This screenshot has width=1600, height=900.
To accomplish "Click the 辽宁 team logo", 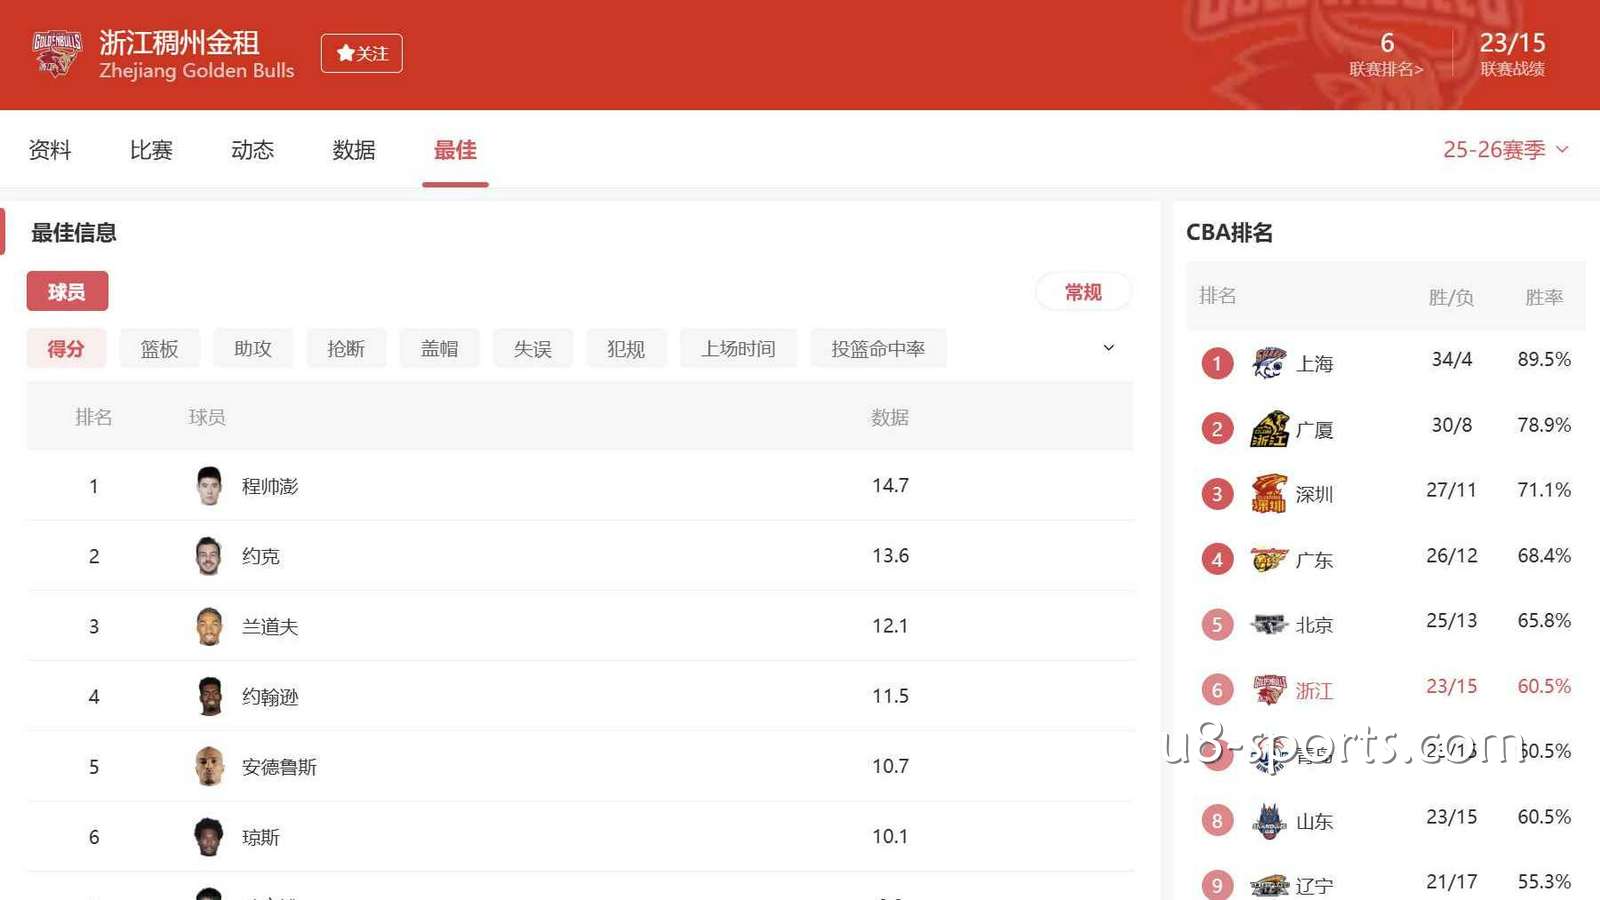I will click(1269, 885).
